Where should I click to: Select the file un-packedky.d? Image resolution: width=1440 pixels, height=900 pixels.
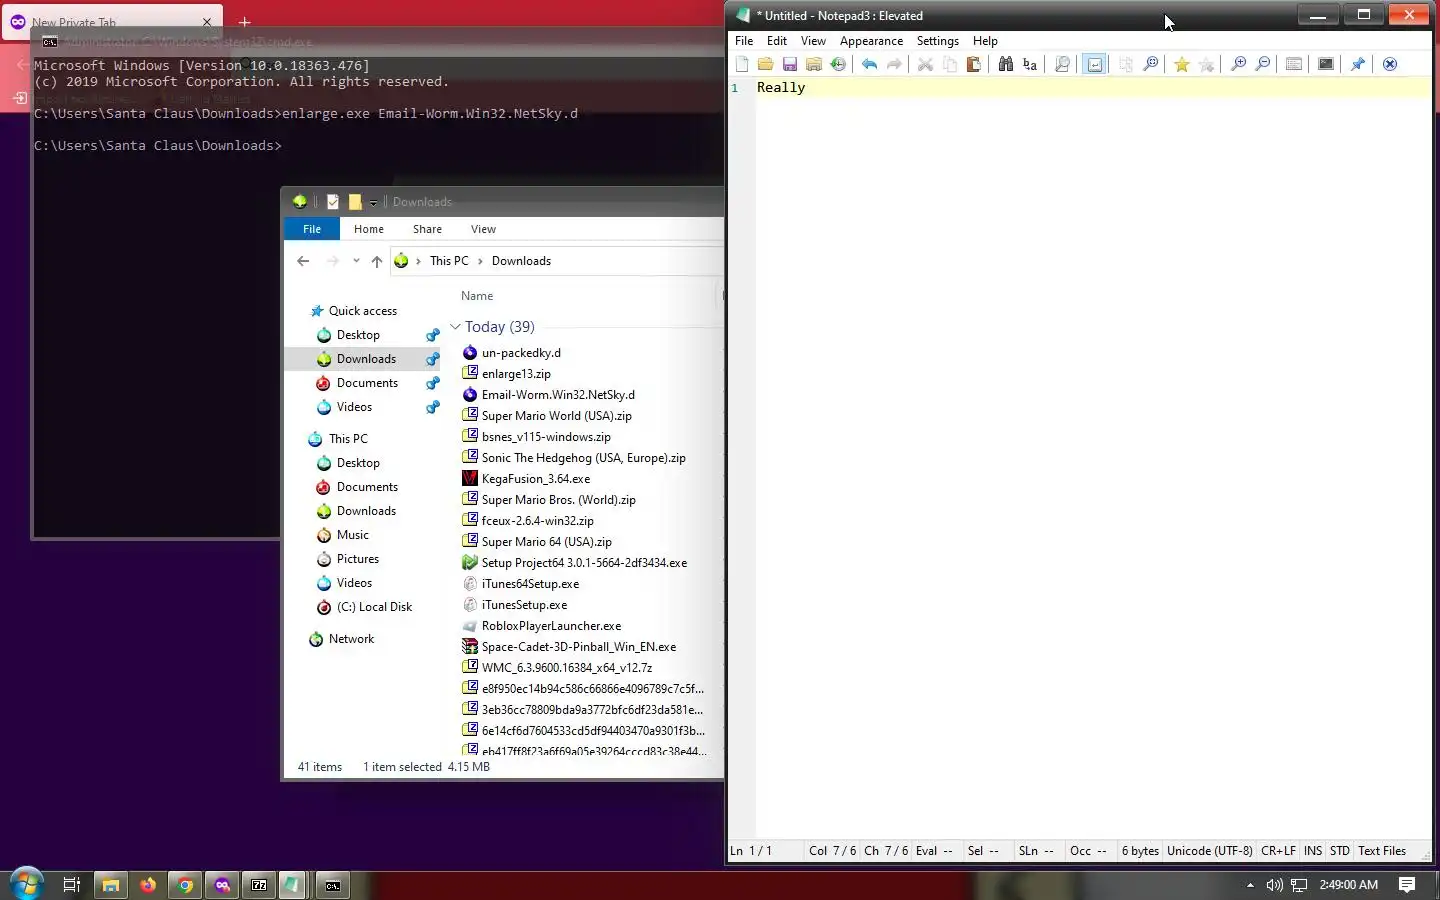(521, 353)
